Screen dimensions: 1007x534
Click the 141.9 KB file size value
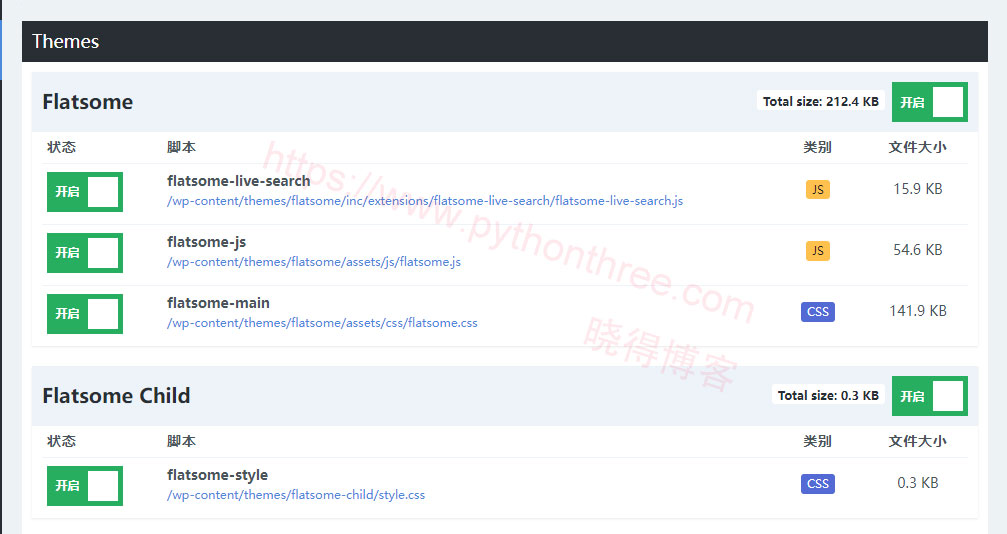click(917, 311)
